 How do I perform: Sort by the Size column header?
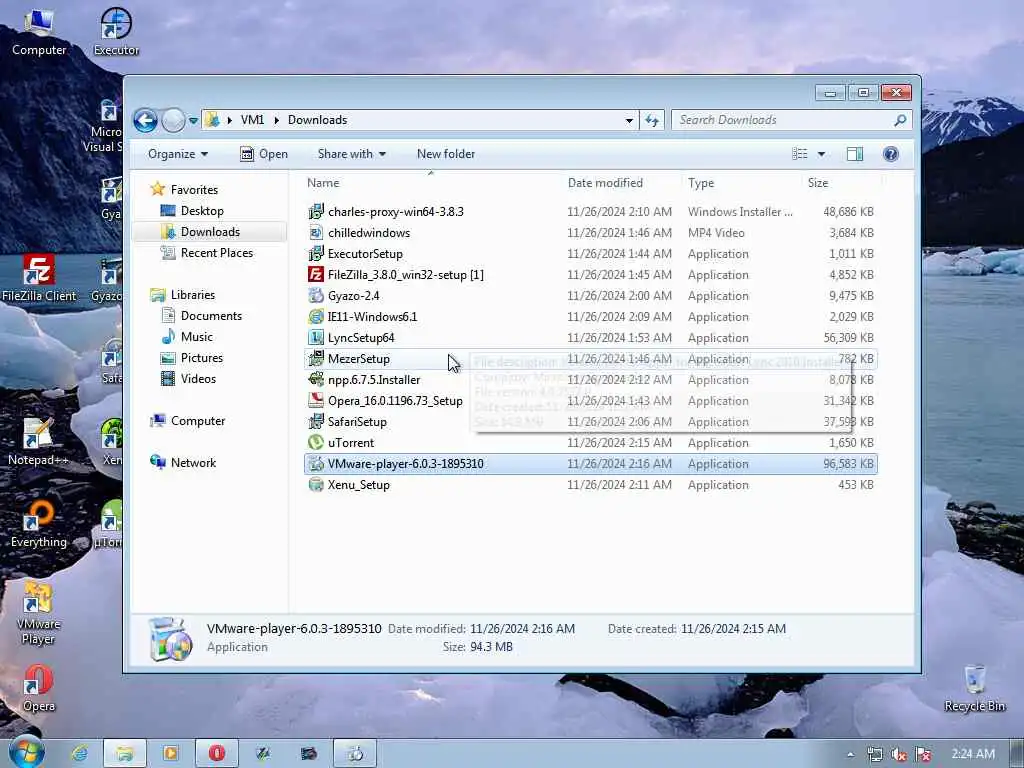click(x=818, y=183)
